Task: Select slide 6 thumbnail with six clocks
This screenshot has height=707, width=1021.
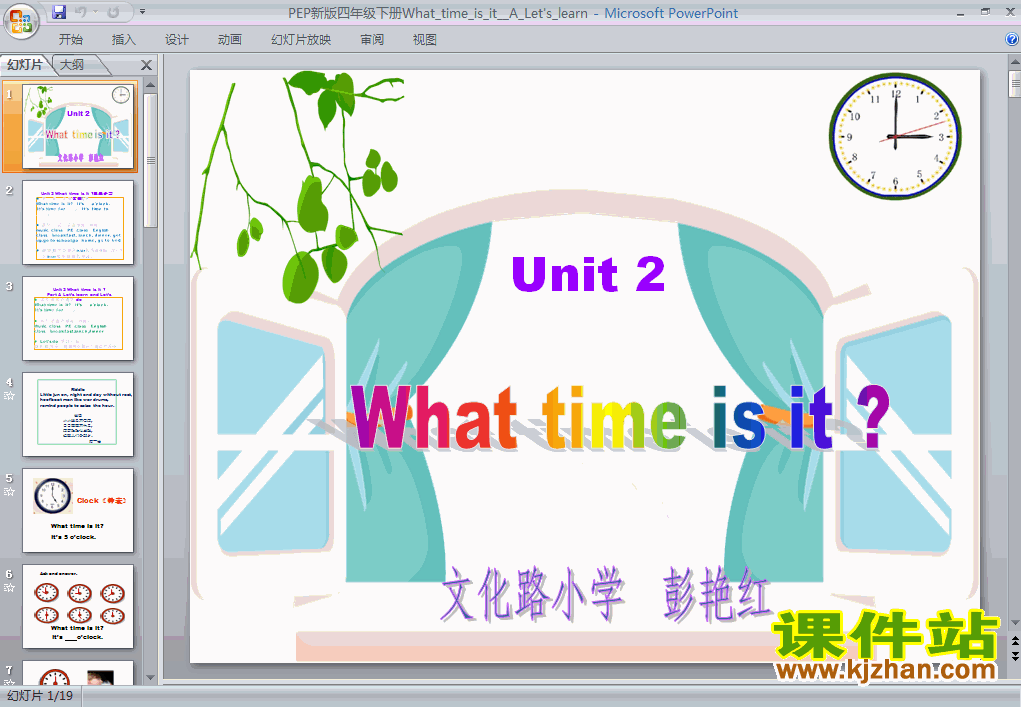Action: coord(78,606)
